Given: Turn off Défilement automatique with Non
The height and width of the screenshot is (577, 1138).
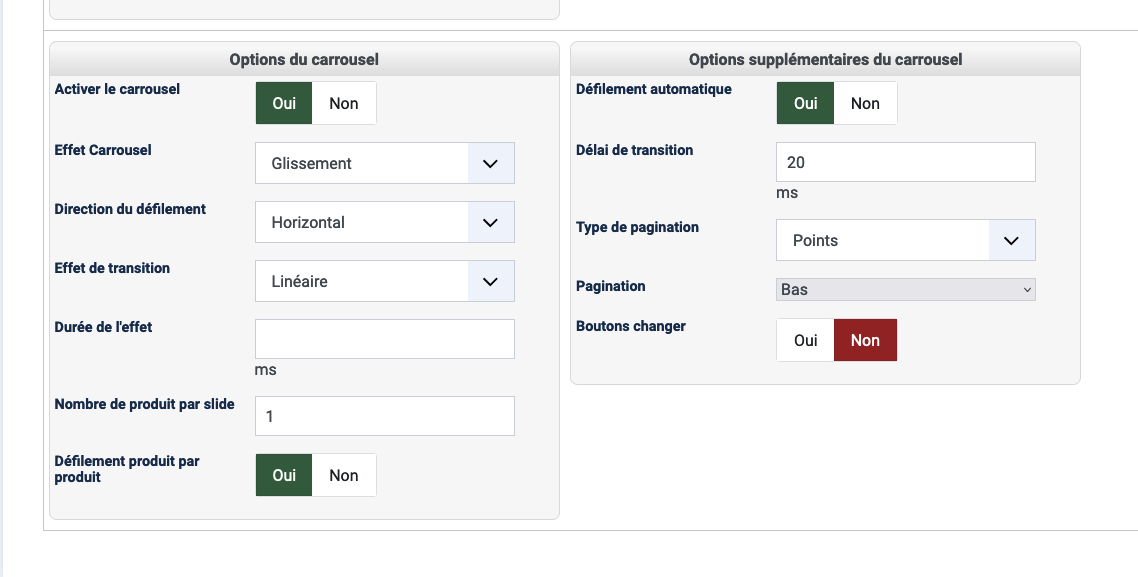Looking at the screenshot, I should coord(865,104).
